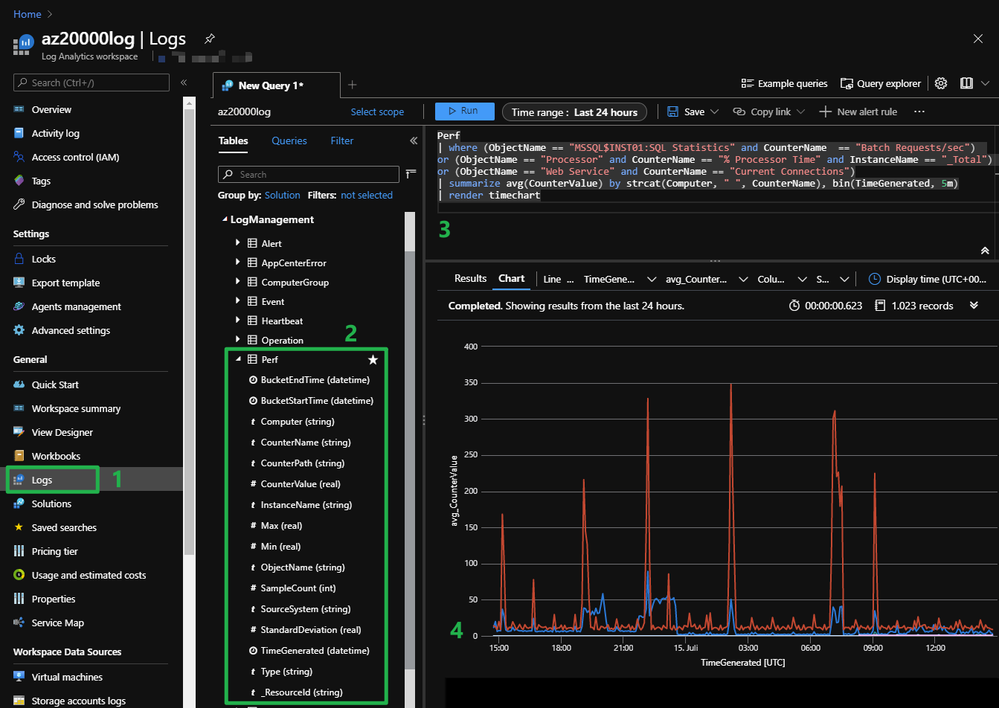Screen dimensions: 999x708
Task: Collapse the tables side pane
Action: pos(413,141)
